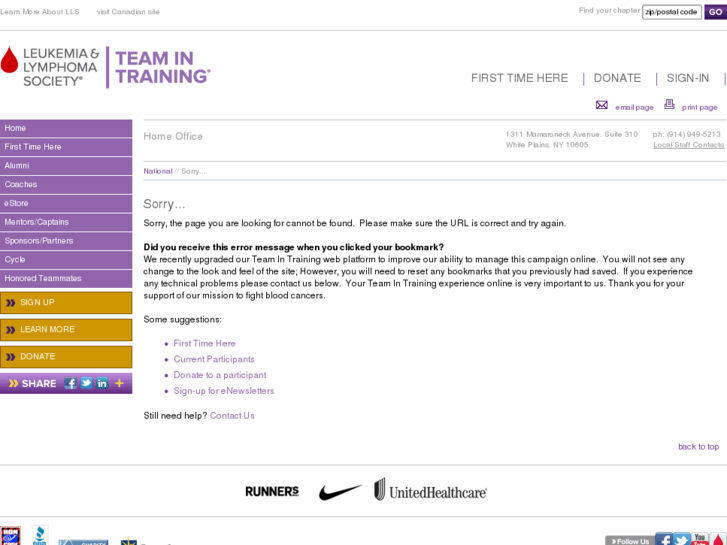Open more share options plus icon
Image resolution: width=727 pixels, height=545 pixels.
tap(119, 383)
